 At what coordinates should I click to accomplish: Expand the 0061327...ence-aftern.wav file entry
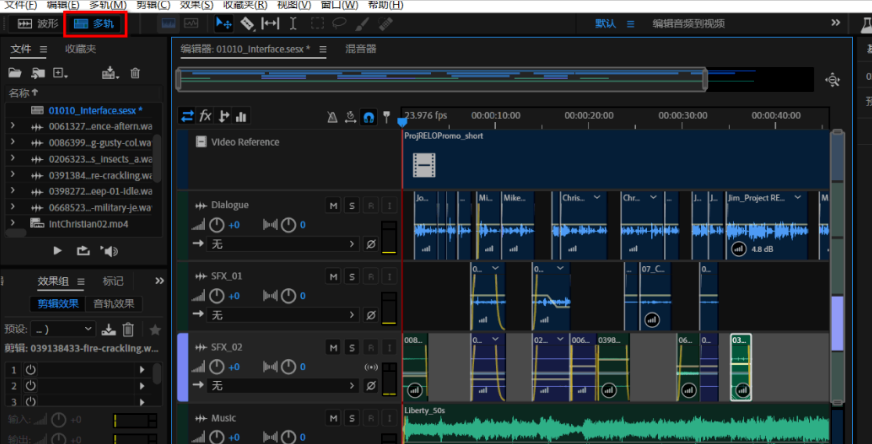(12, 126)
